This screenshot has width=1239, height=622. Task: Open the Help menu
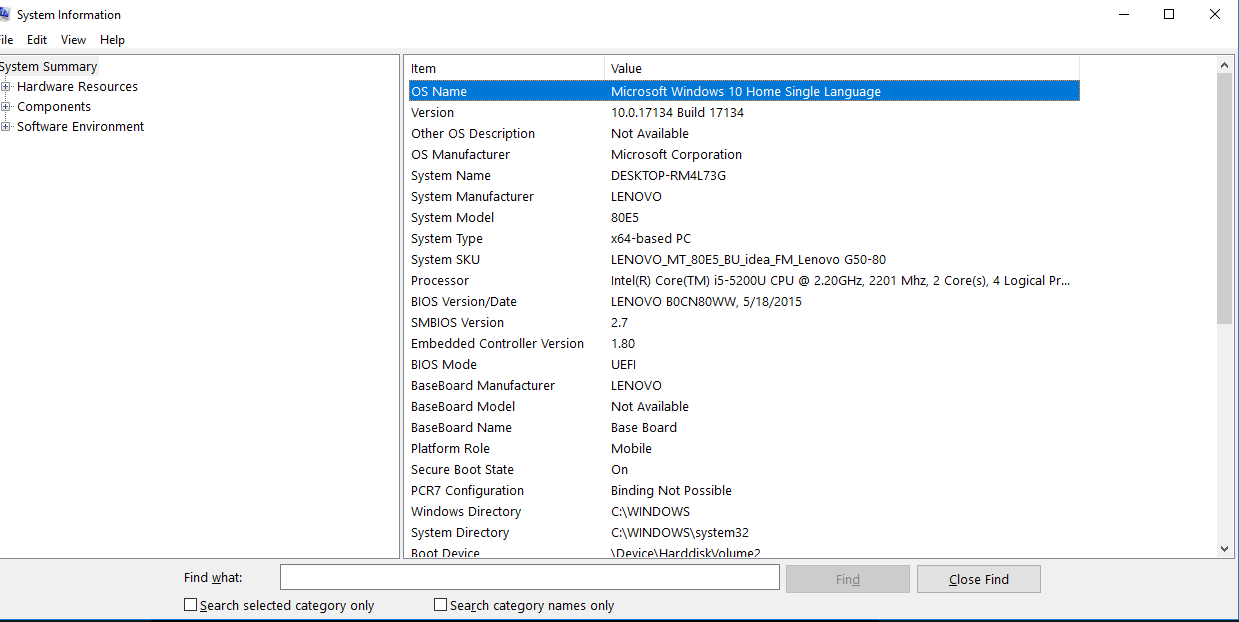tap(112, 40)
